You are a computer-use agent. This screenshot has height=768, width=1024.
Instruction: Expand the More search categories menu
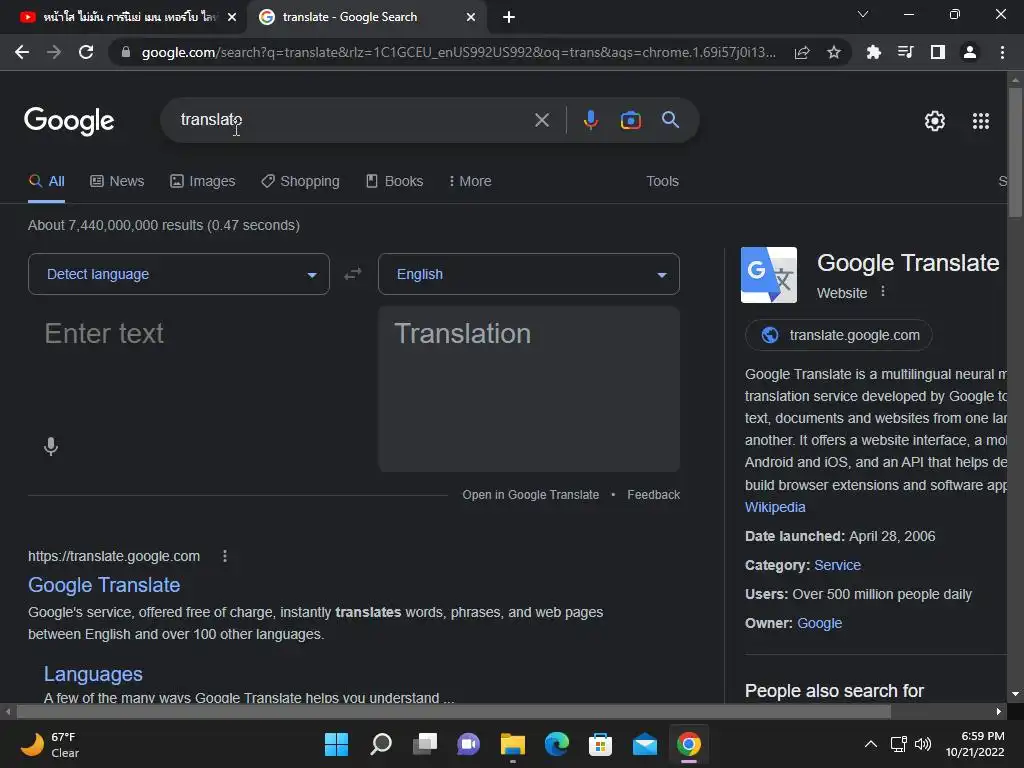pyautogui.click(x=470, y=182)
